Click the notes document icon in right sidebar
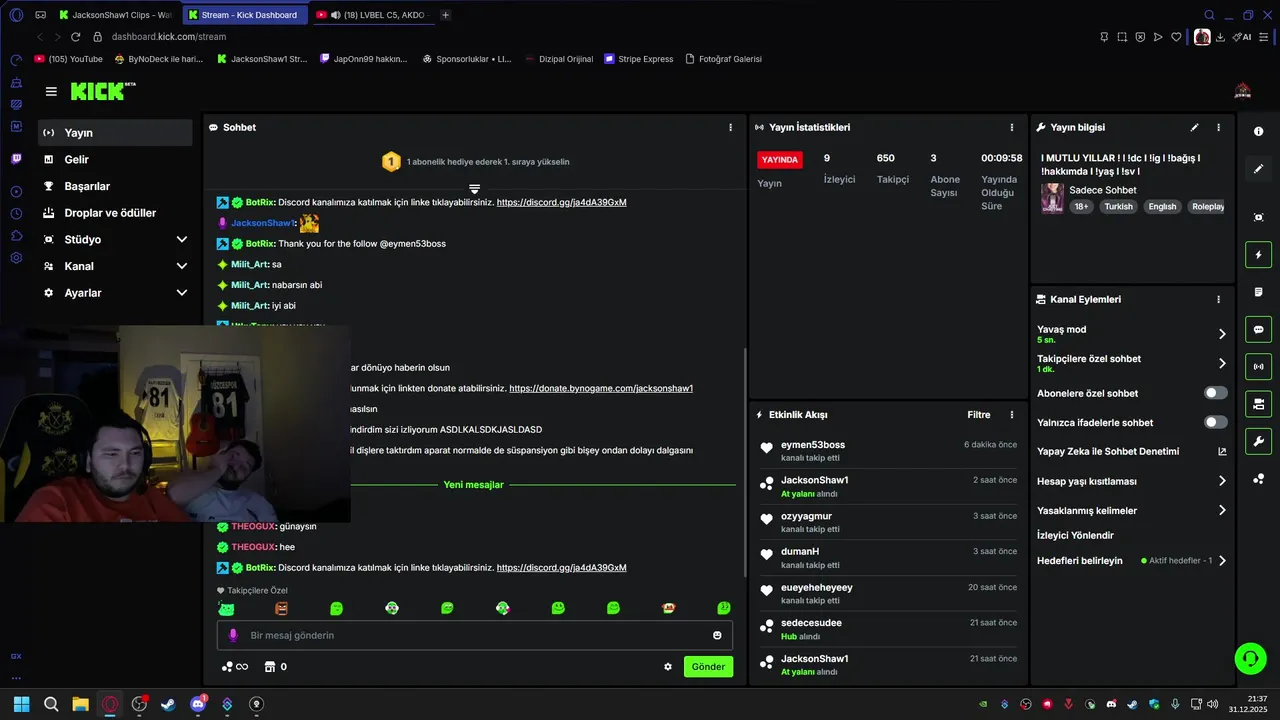 [1258, 292]
